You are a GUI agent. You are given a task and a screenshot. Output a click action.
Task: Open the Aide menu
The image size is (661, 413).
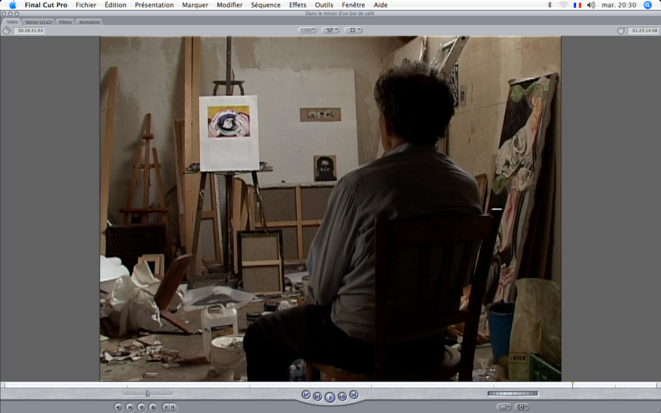point(380,5)
